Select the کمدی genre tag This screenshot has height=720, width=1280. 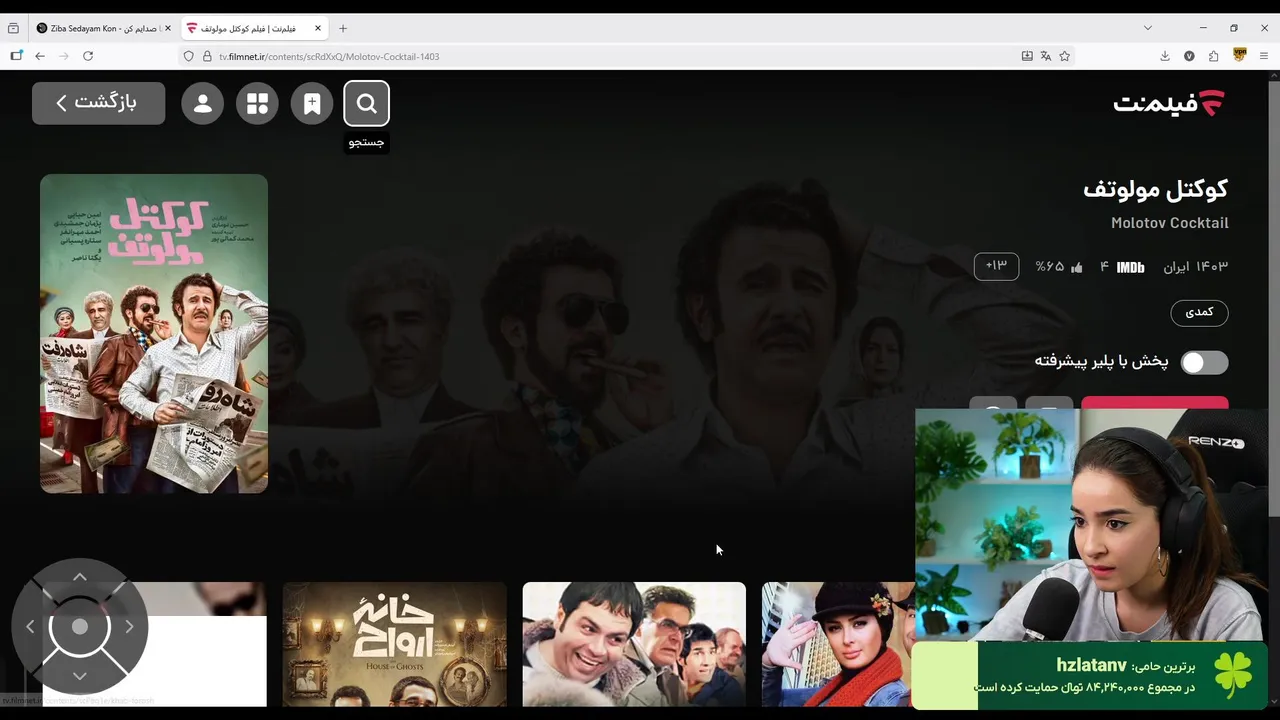(x=1199, y=312)
